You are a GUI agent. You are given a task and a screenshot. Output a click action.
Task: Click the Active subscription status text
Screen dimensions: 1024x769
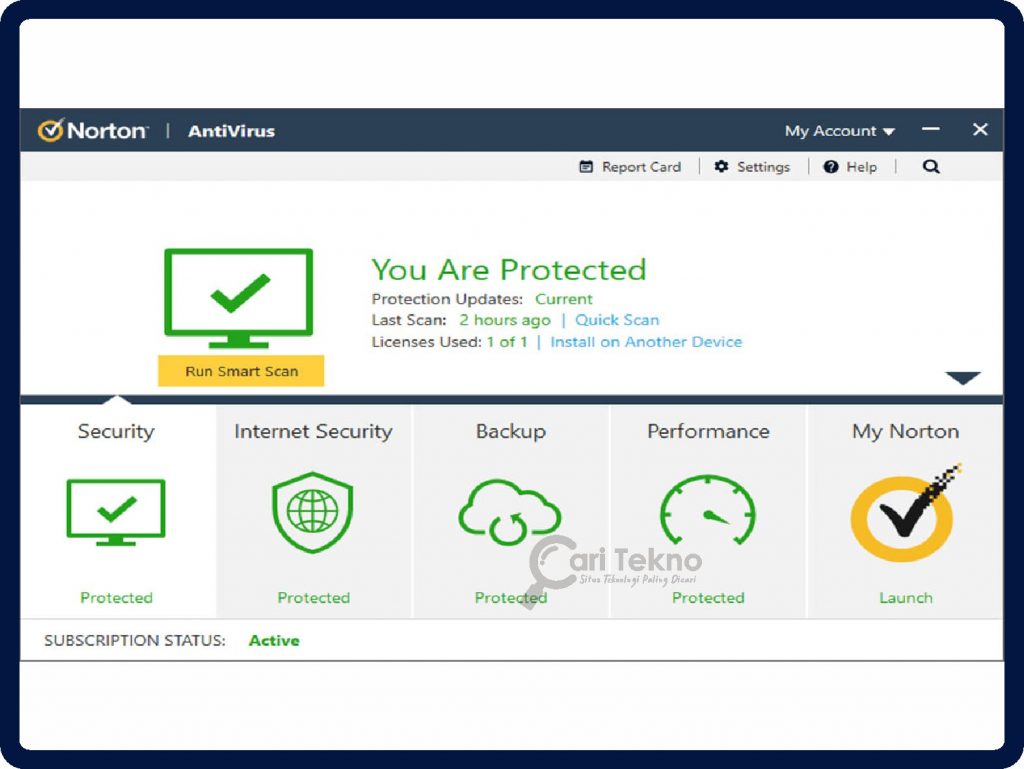[x=274, y=640]
